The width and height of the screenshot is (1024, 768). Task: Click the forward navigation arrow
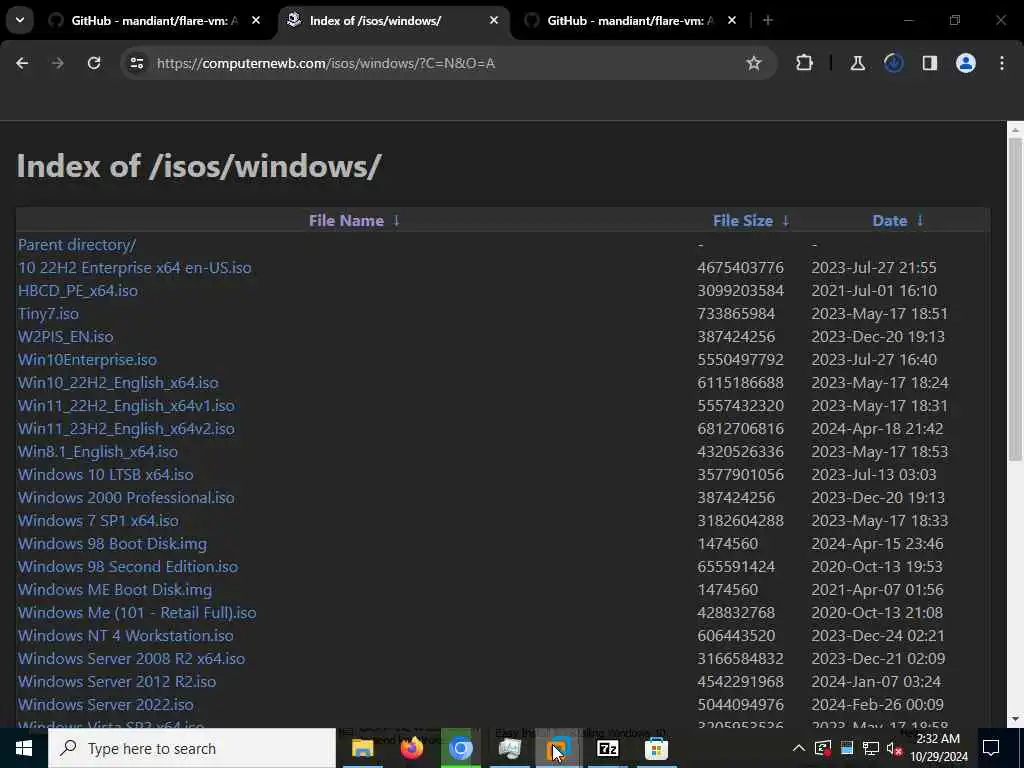click(57, 63)
